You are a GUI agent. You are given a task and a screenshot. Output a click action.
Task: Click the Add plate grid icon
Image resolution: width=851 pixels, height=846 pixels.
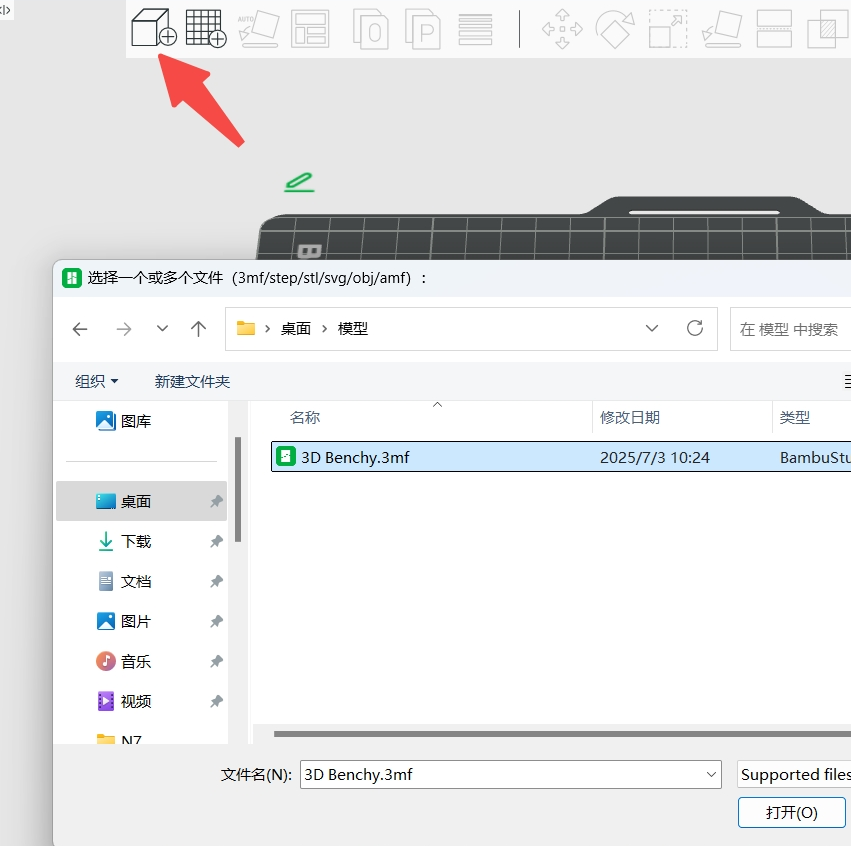(206, 28)
